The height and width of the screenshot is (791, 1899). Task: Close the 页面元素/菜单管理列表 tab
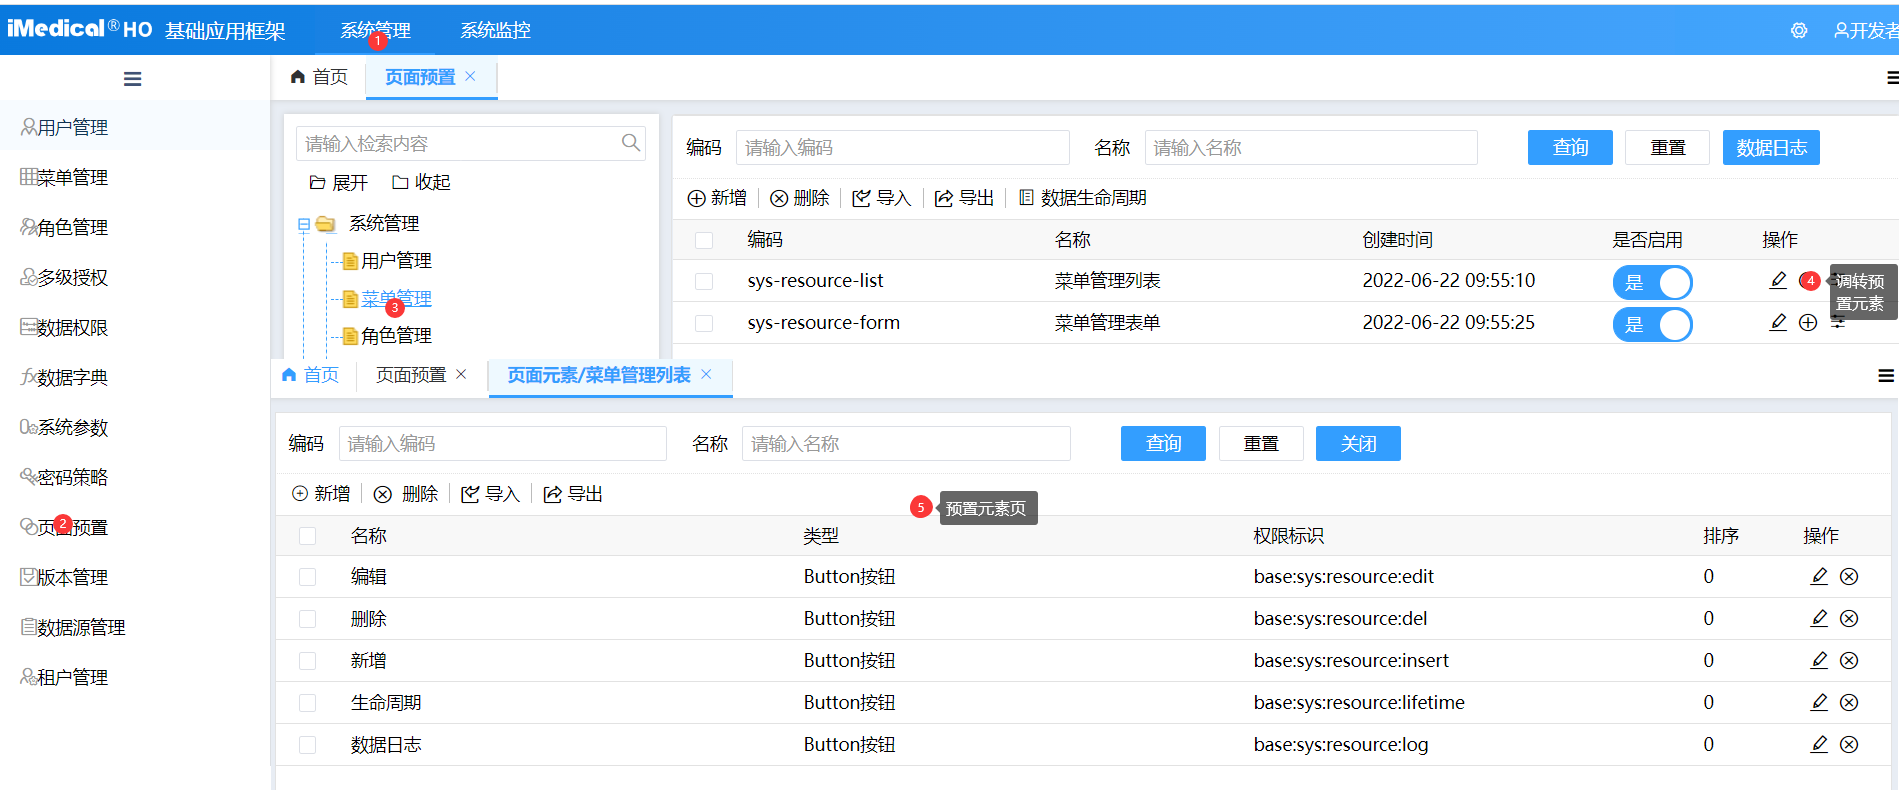pos(706,375)
